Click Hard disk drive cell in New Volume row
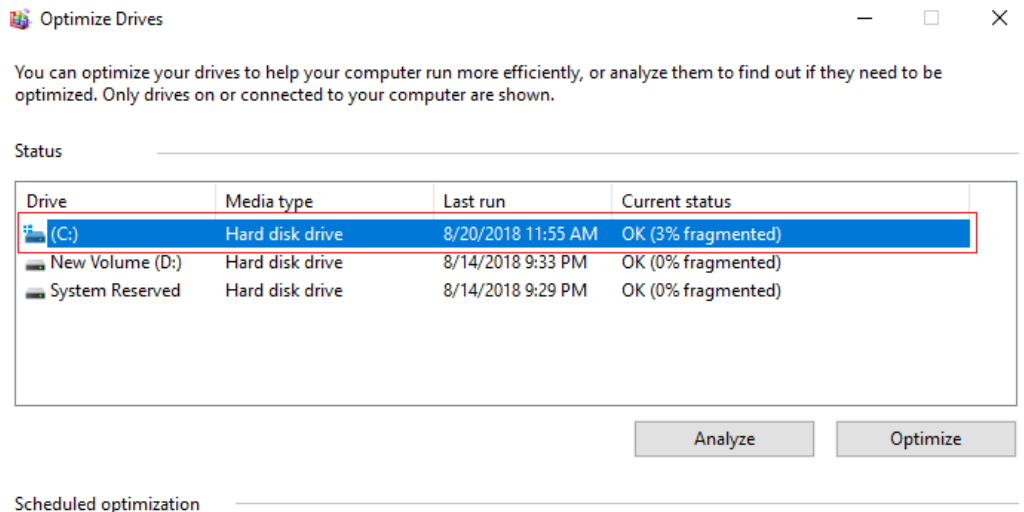Image resolution: width=1024 pixels, height=512 pixels. [284, 263]
